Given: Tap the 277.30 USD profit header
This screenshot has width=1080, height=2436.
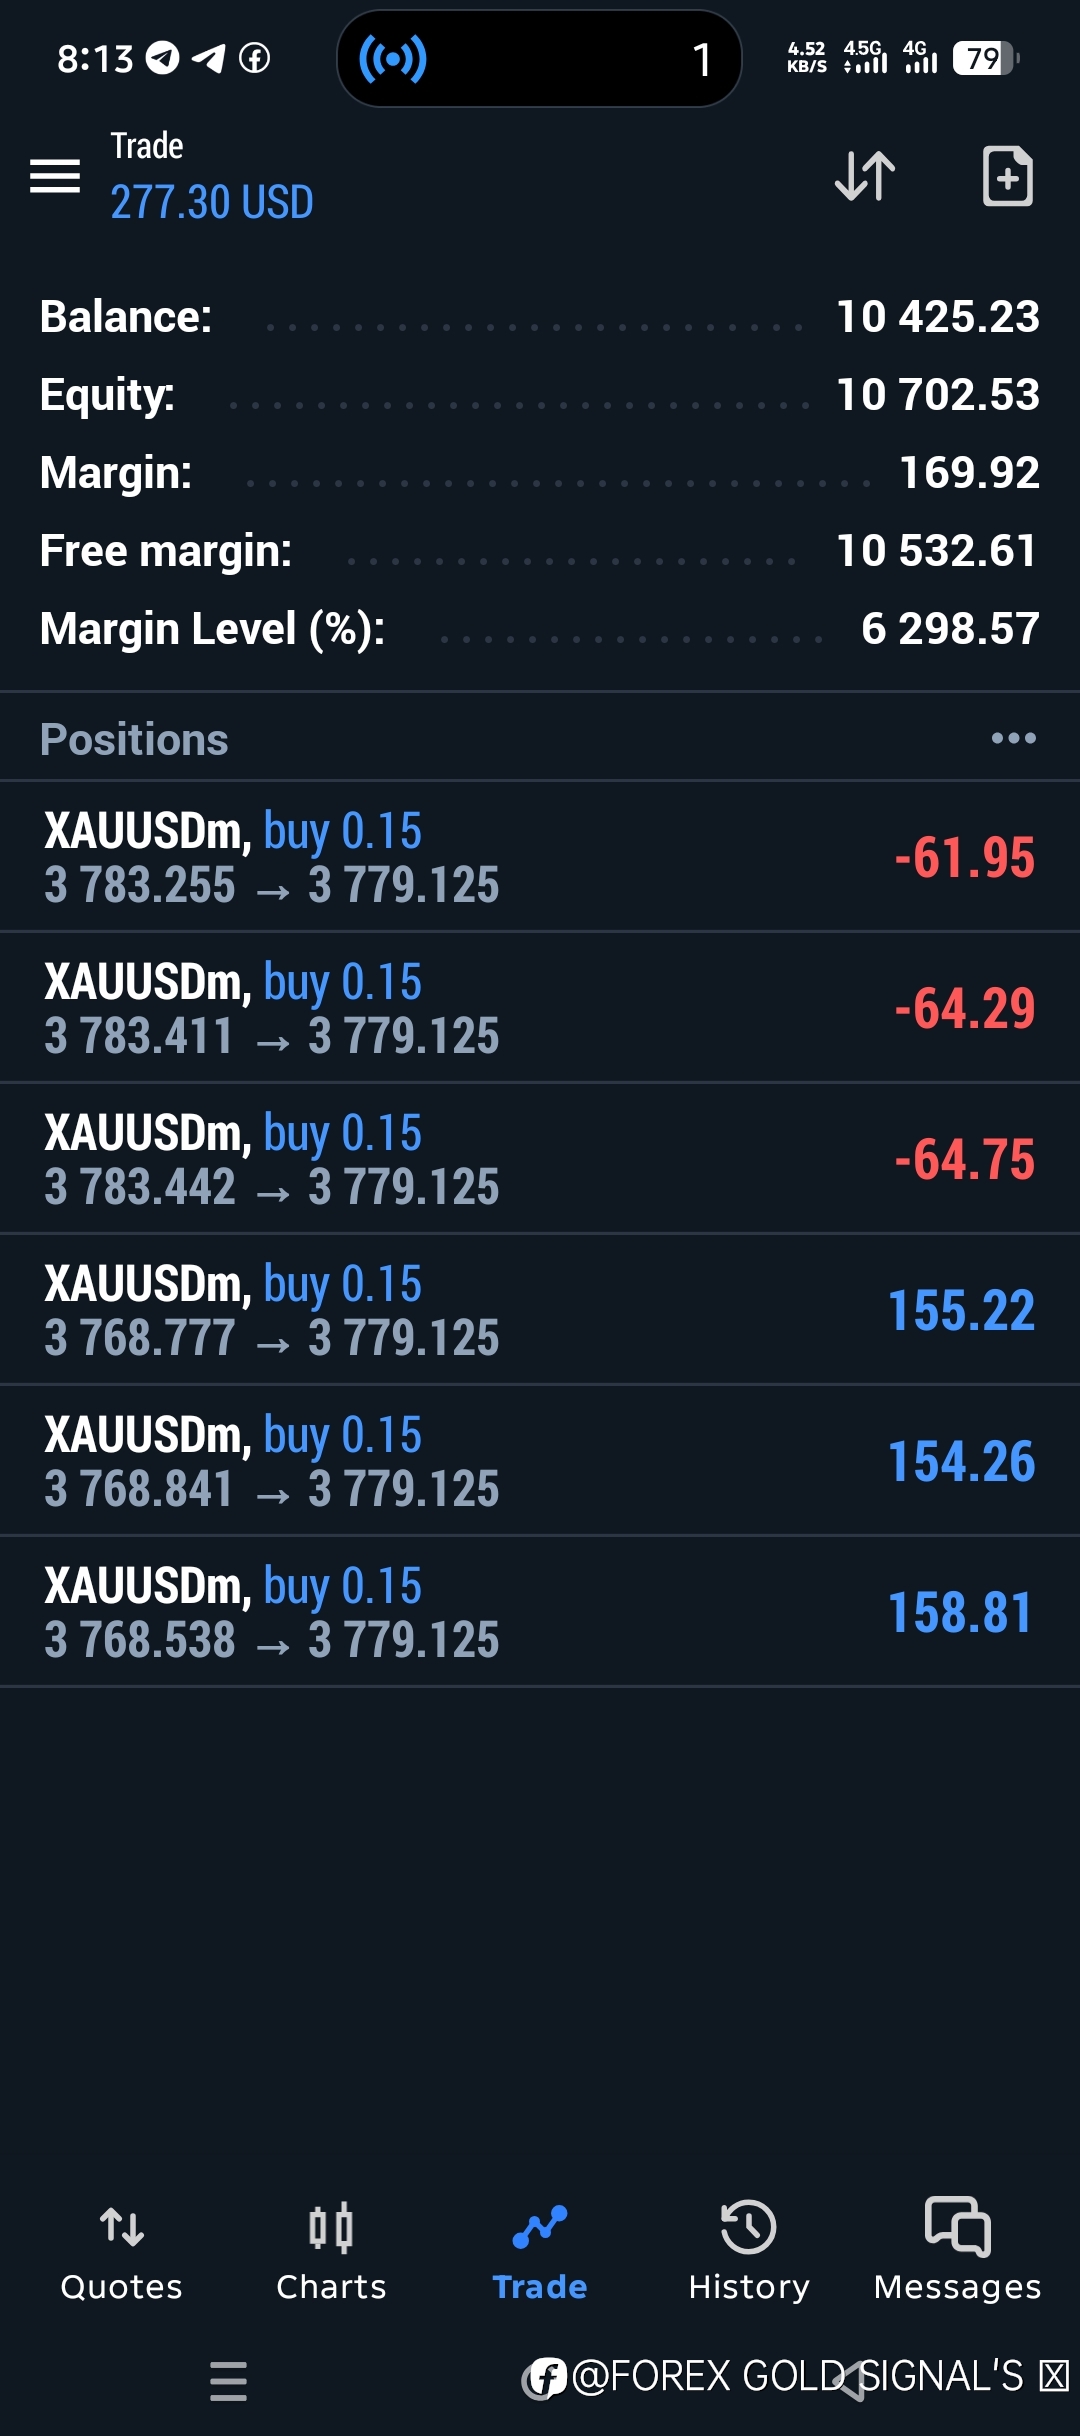Looking at the screenshot, I should [x=212, y=202].
